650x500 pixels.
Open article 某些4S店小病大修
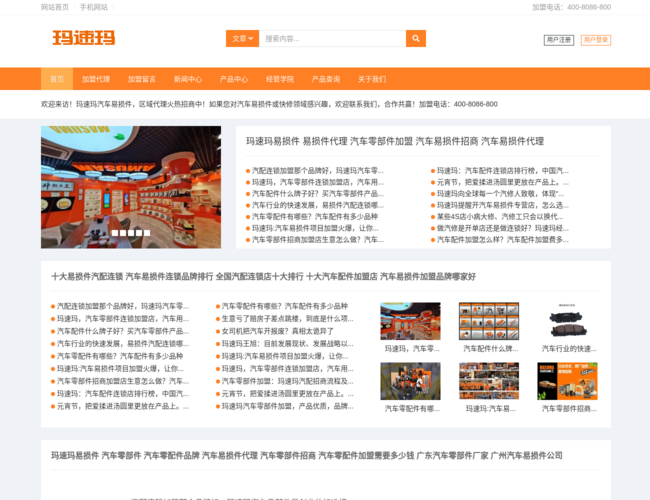[x=500, y=216]
